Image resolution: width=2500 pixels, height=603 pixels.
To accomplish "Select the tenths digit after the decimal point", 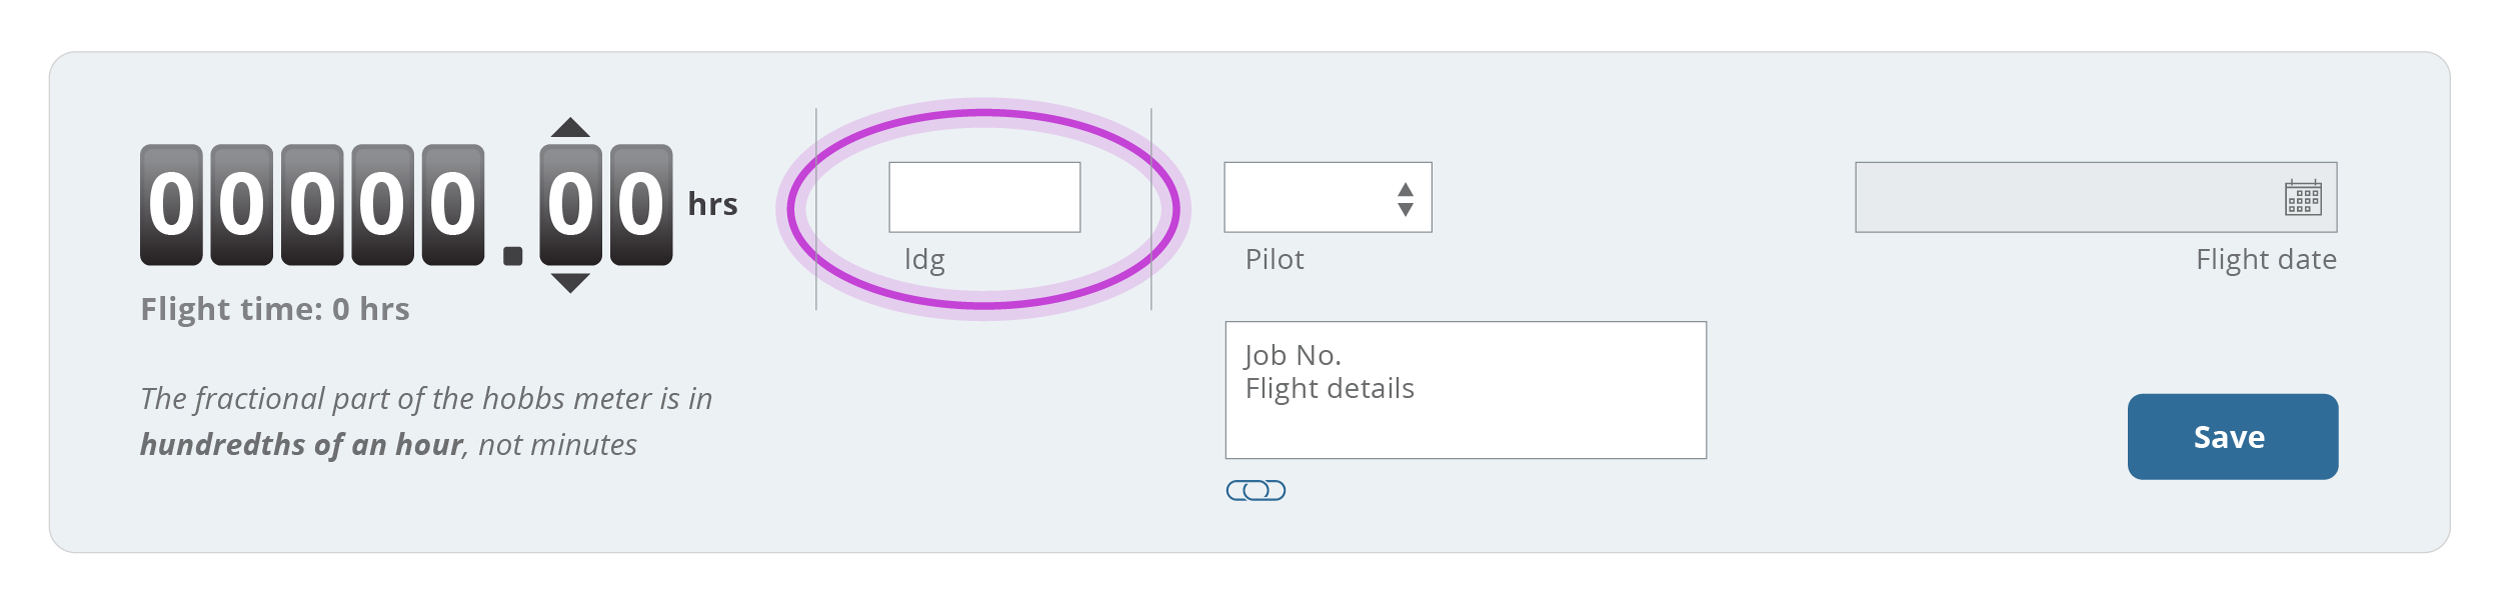I will (570, 205).
